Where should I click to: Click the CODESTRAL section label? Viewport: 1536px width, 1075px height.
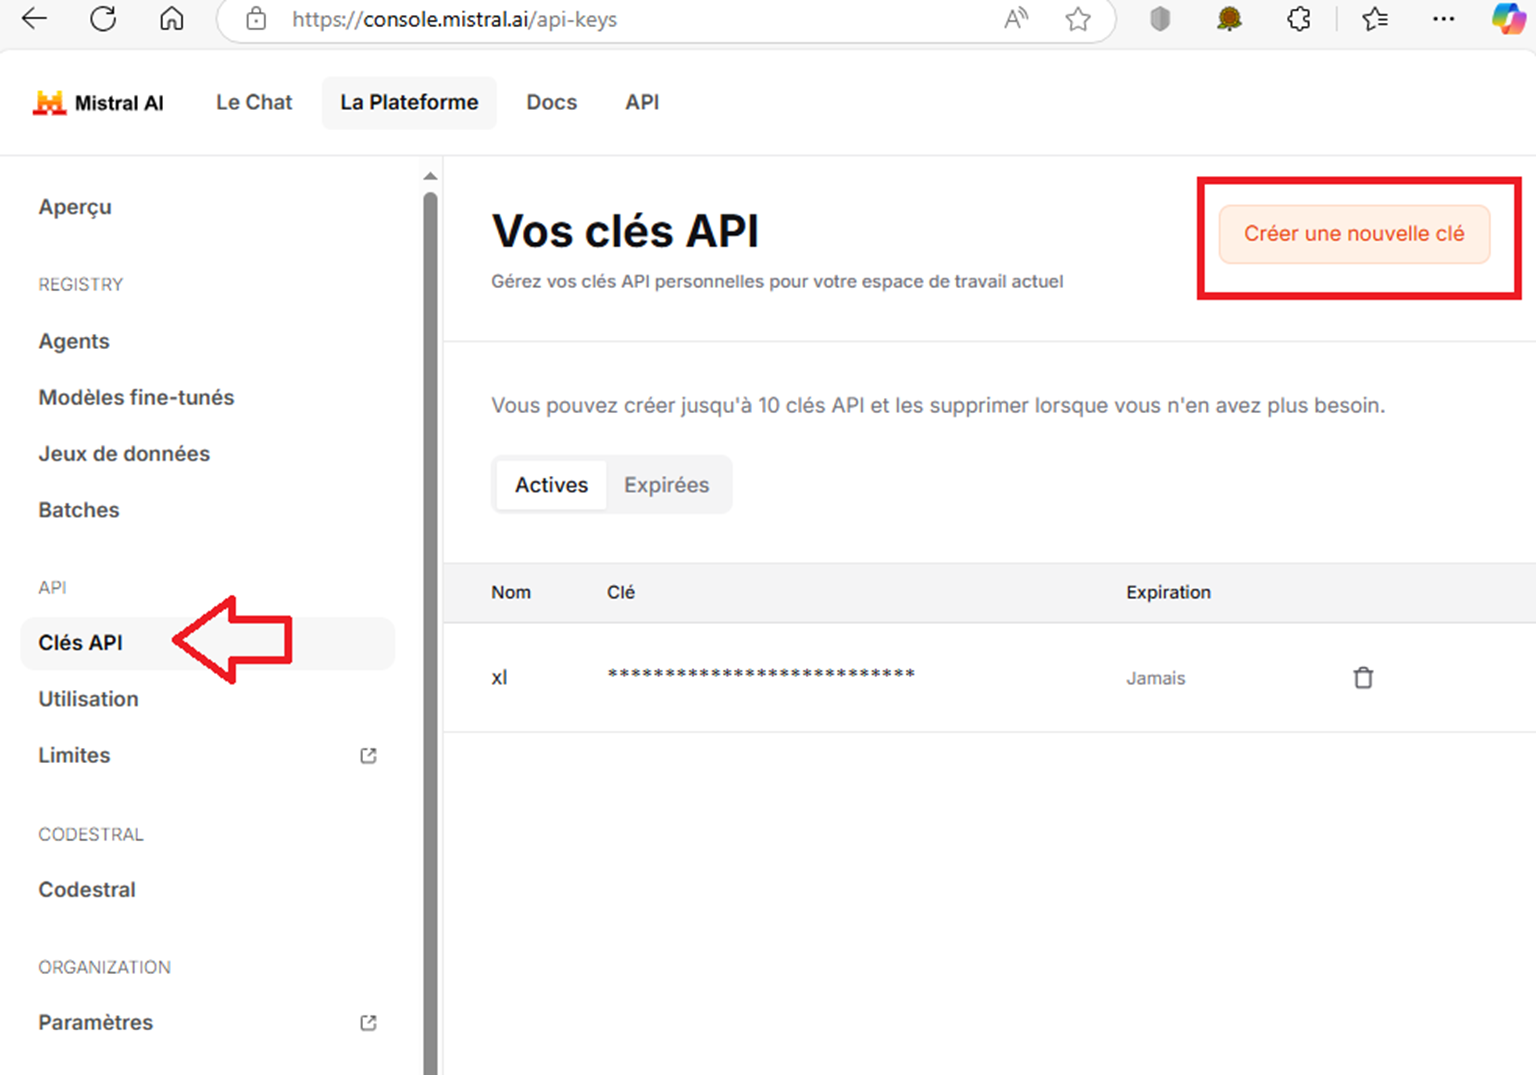[91, 834]
